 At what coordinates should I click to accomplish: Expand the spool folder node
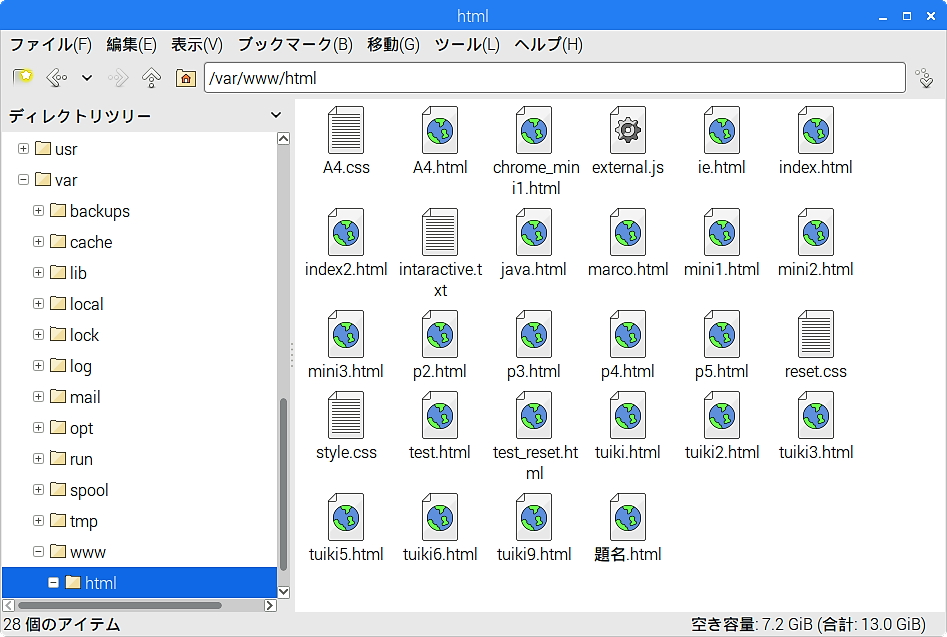(x=38, y=490)
